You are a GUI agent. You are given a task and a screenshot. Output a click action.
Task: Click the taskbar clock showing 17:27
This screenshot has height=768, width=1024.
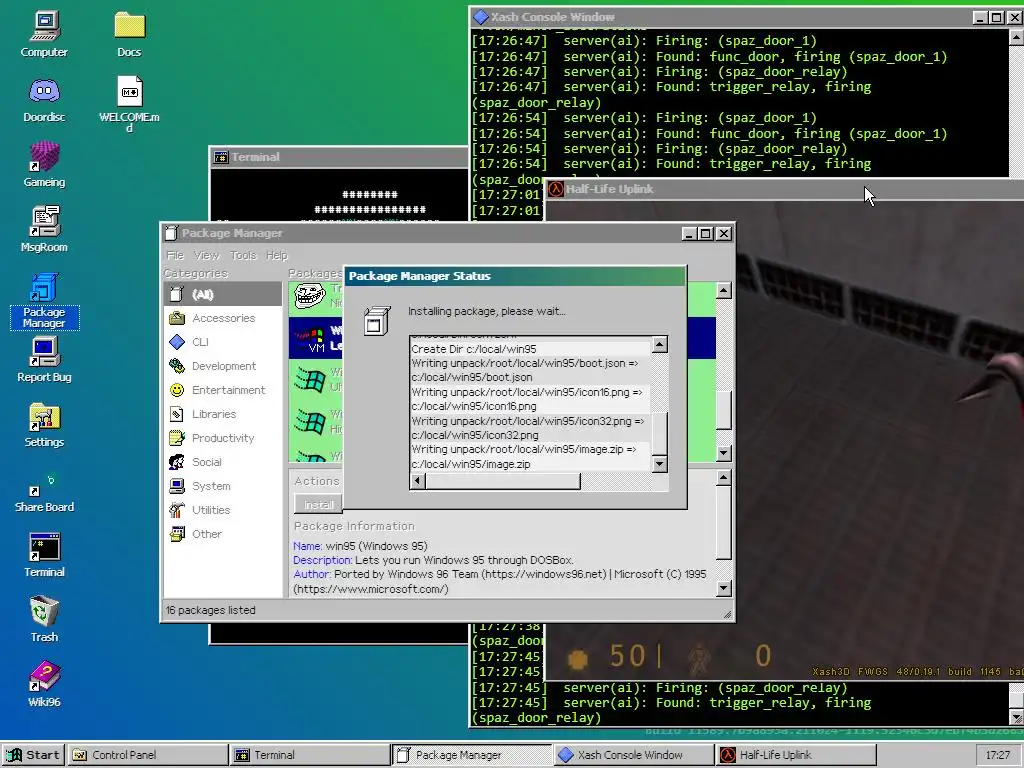(x=997, y=755)
